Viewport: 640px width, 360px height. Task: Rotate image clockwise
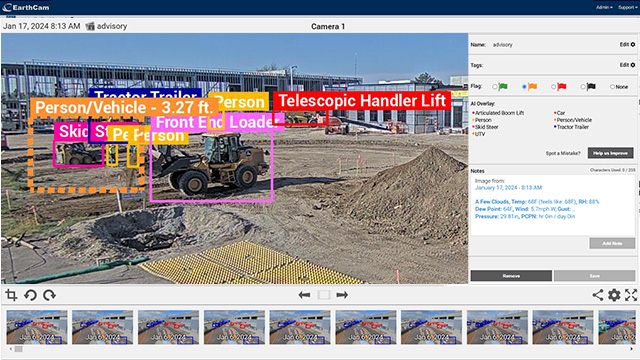49,295
